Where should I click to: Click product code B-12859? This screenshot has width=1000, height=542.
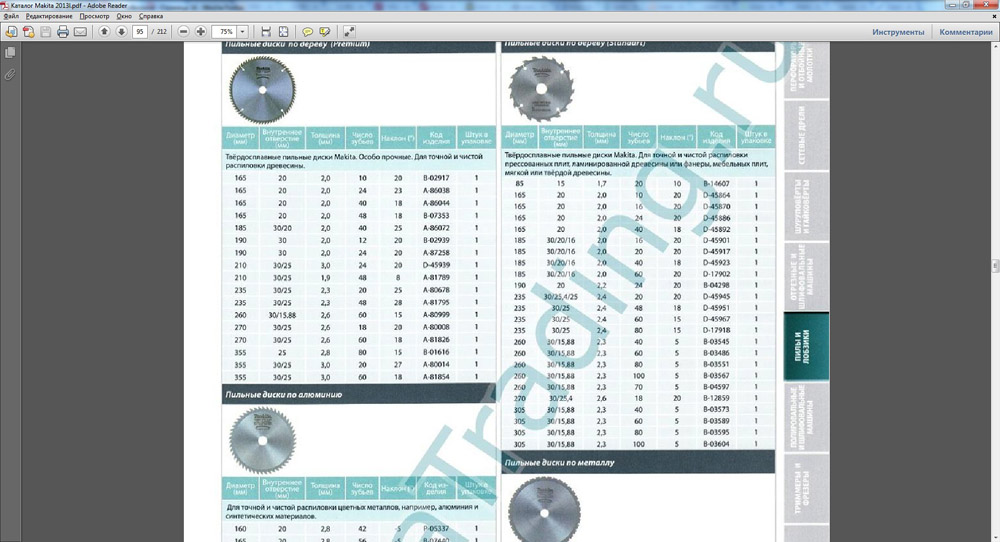pos(716,398)
